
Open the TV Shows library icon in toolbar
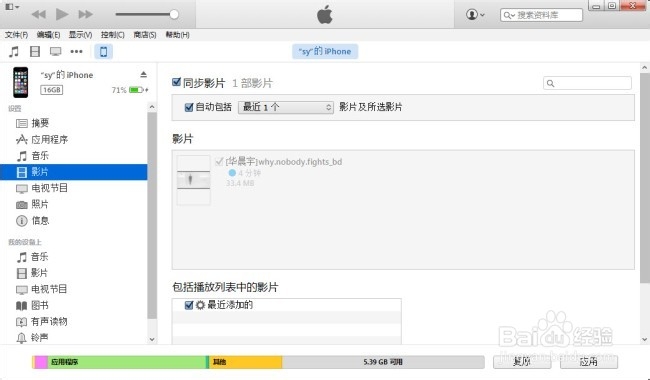pos(56,51)
